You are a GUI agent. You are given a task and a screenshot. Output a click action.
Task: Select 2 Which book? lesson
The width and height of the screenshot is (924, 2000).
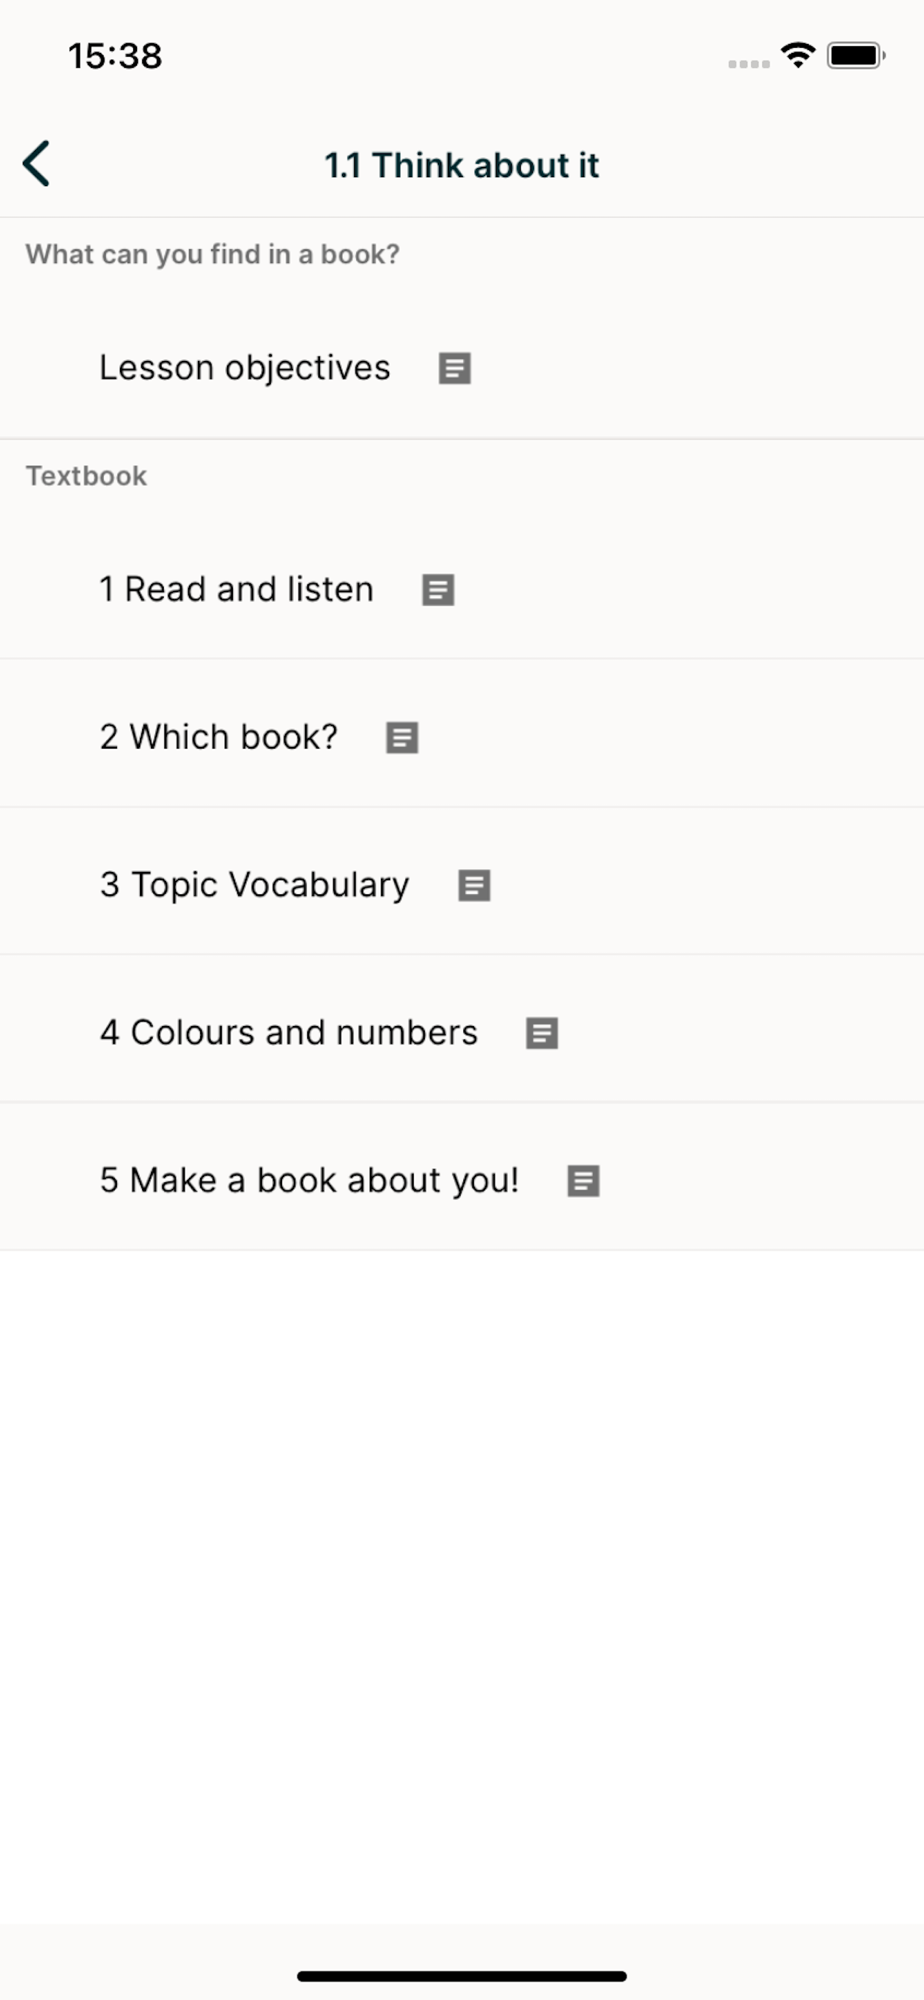218,737
